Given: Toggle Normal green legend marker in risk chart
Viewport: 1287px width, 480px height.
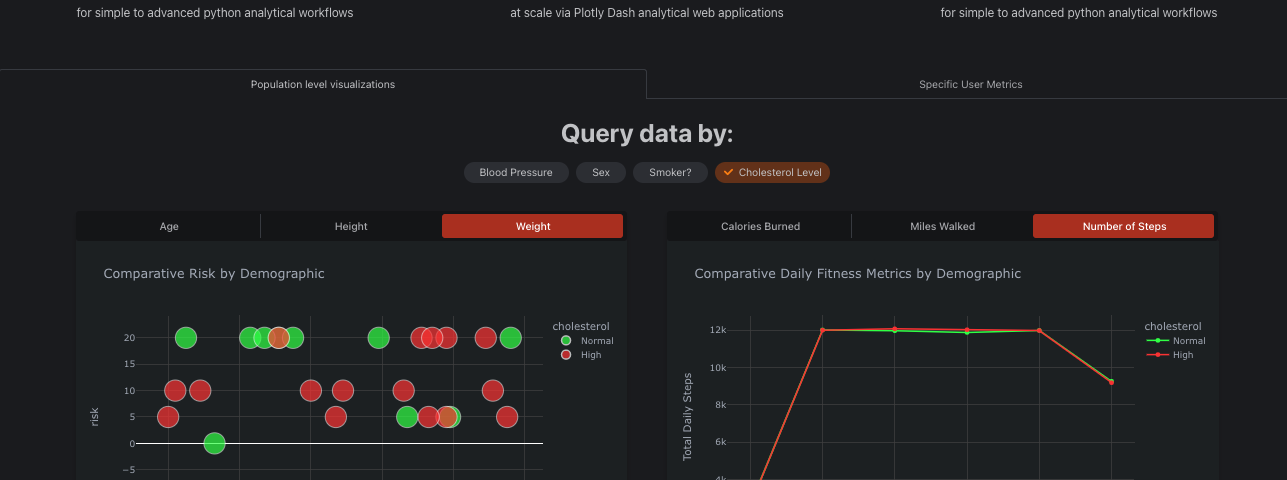Looking at the screenshot, I should coord(566,341).
